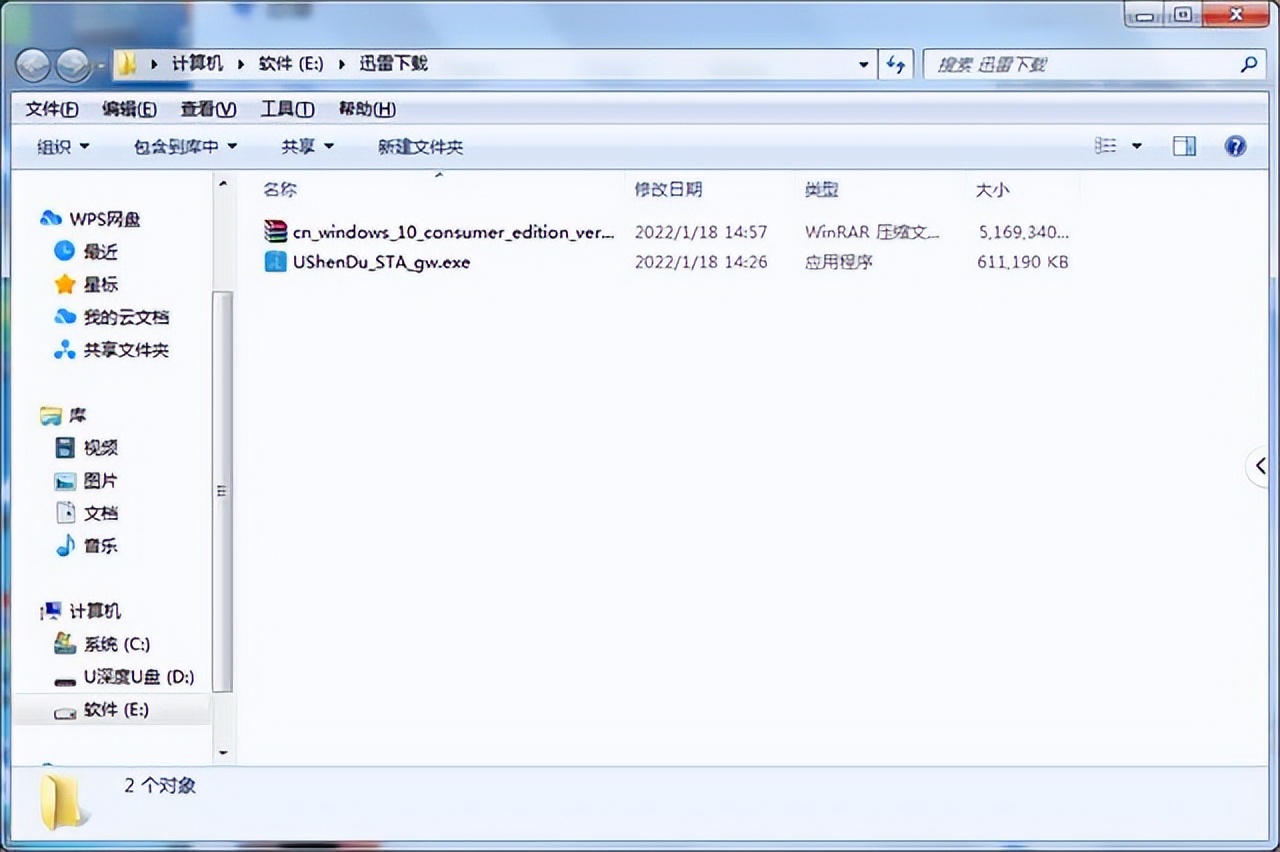The image size is (1280, 852).
Task: Toggle the preview pane icon
Action: click(1184, 146)
